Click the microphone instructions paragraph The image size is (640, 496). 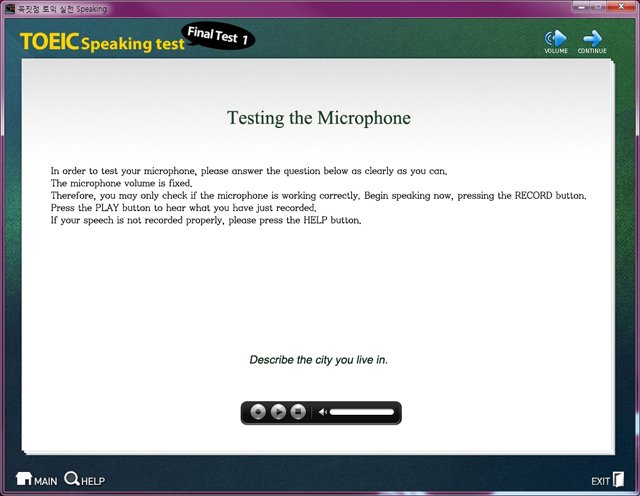tap(318, 195)
